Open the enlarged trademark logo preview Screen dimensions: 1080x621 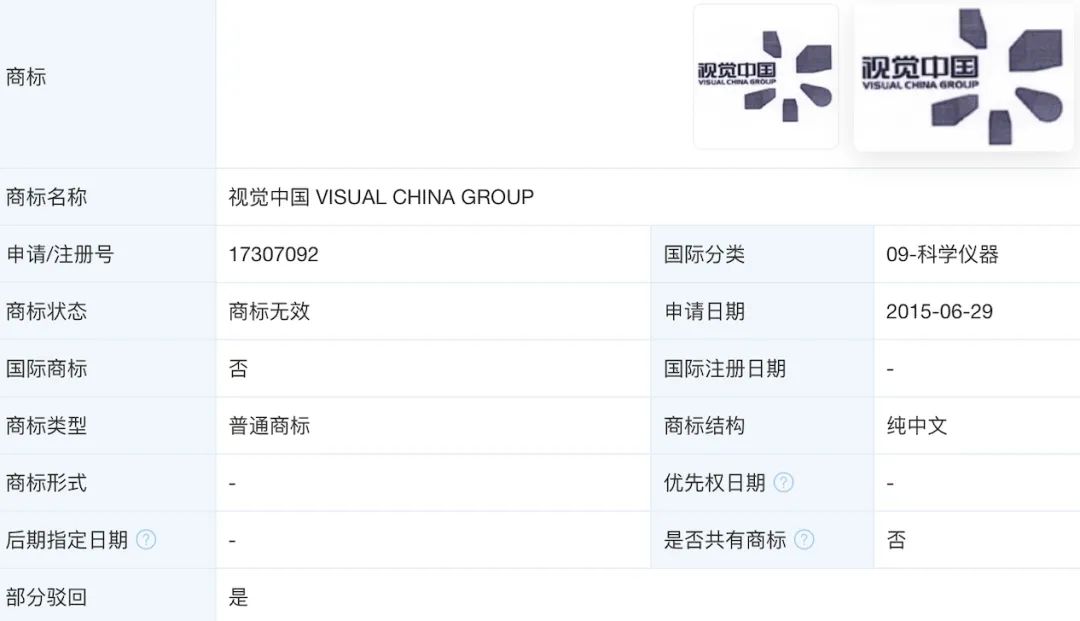[963, 76]
